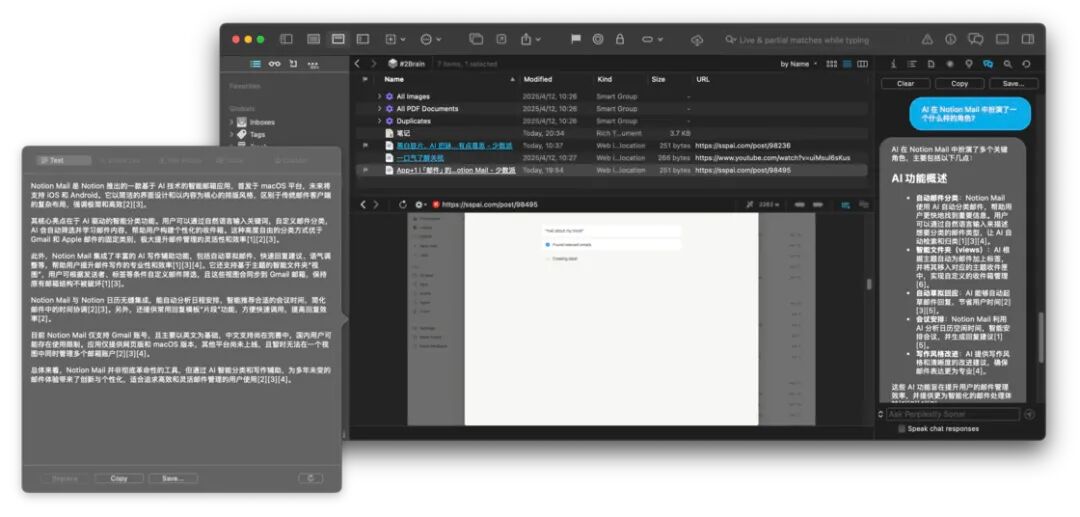The width and height of the screenshot is (1080, 517).
Task: Click Clear in the chat inspector
Action: pyautogui.click(x=906, y=83)
